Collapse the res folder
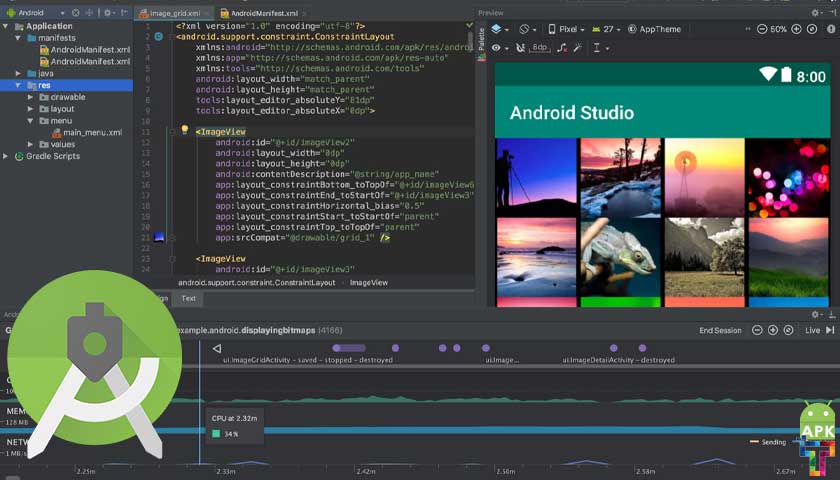Image resolution: width=840 pixels, height=480 pixels. pyautogui.click(x=18, y=85)
